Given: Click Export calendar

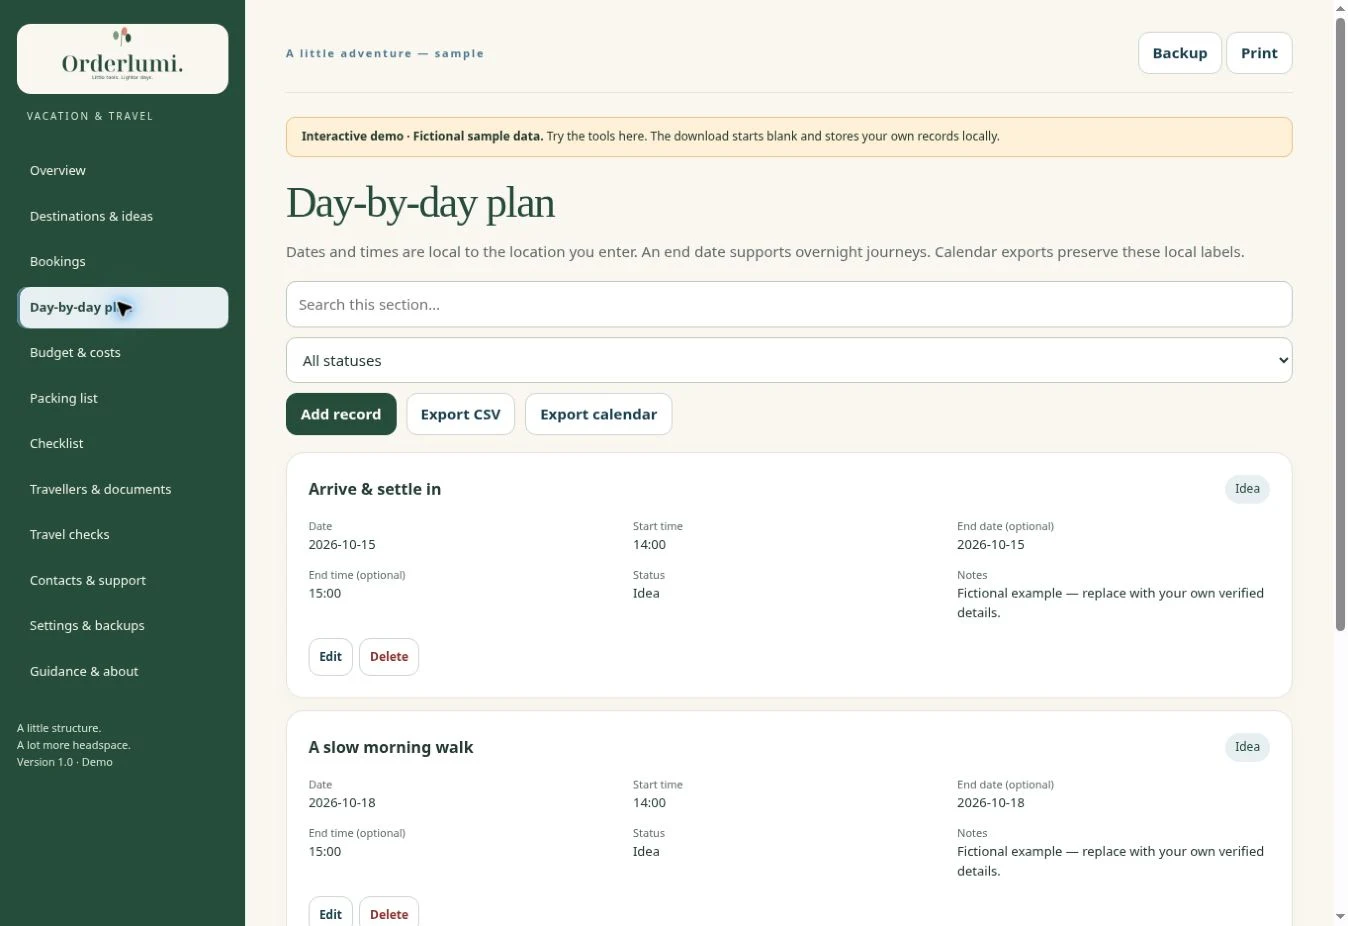Looking at the screenshot, I should tap(598, 414).
